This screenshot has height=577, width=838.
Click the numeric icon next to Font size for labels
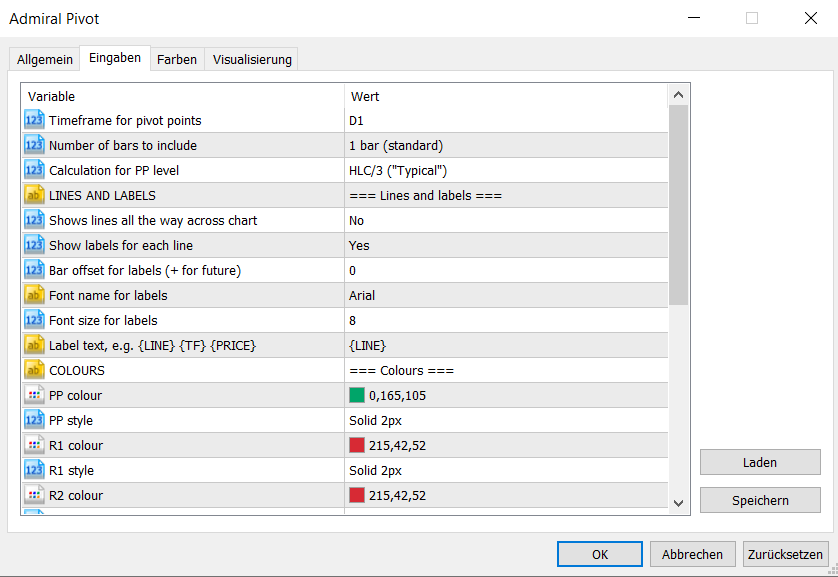(34, 320)
